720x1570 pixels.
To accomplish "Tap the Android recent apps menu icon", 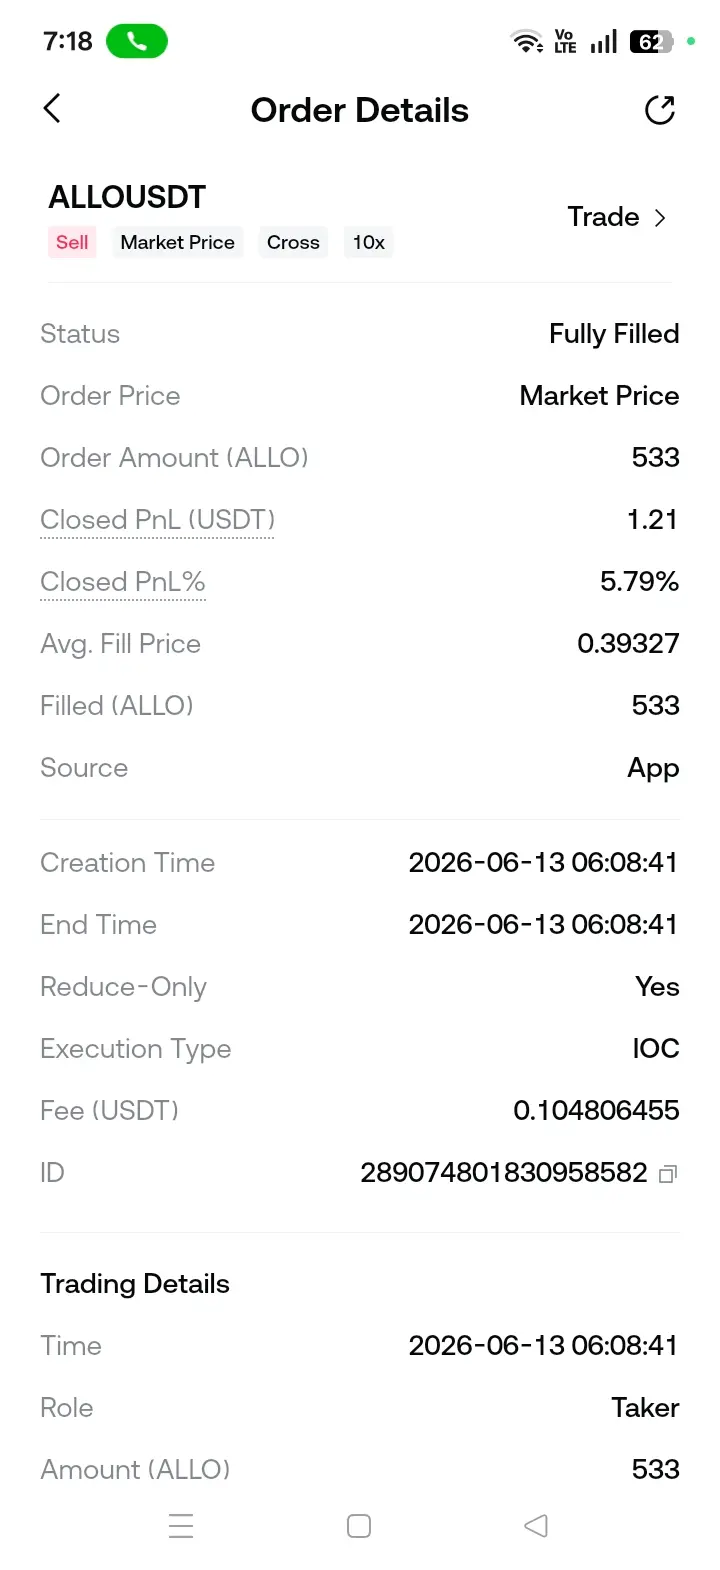I will tap(181, 1526).
